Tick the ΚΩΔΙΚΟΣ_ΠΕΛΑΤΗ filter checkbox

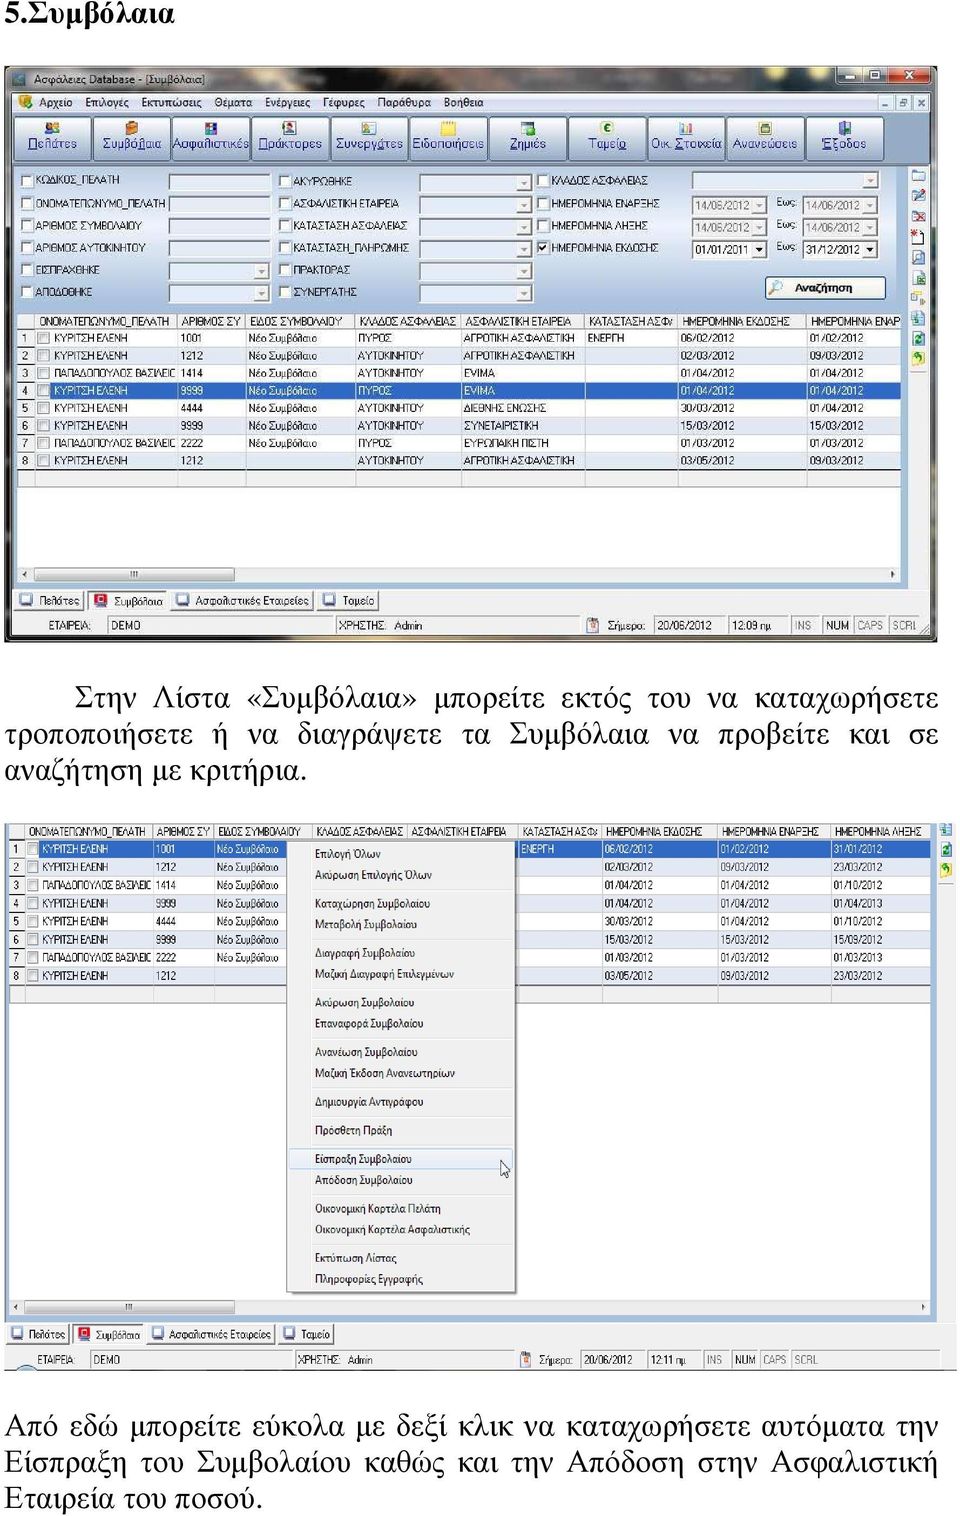click(x=27, y=180)
